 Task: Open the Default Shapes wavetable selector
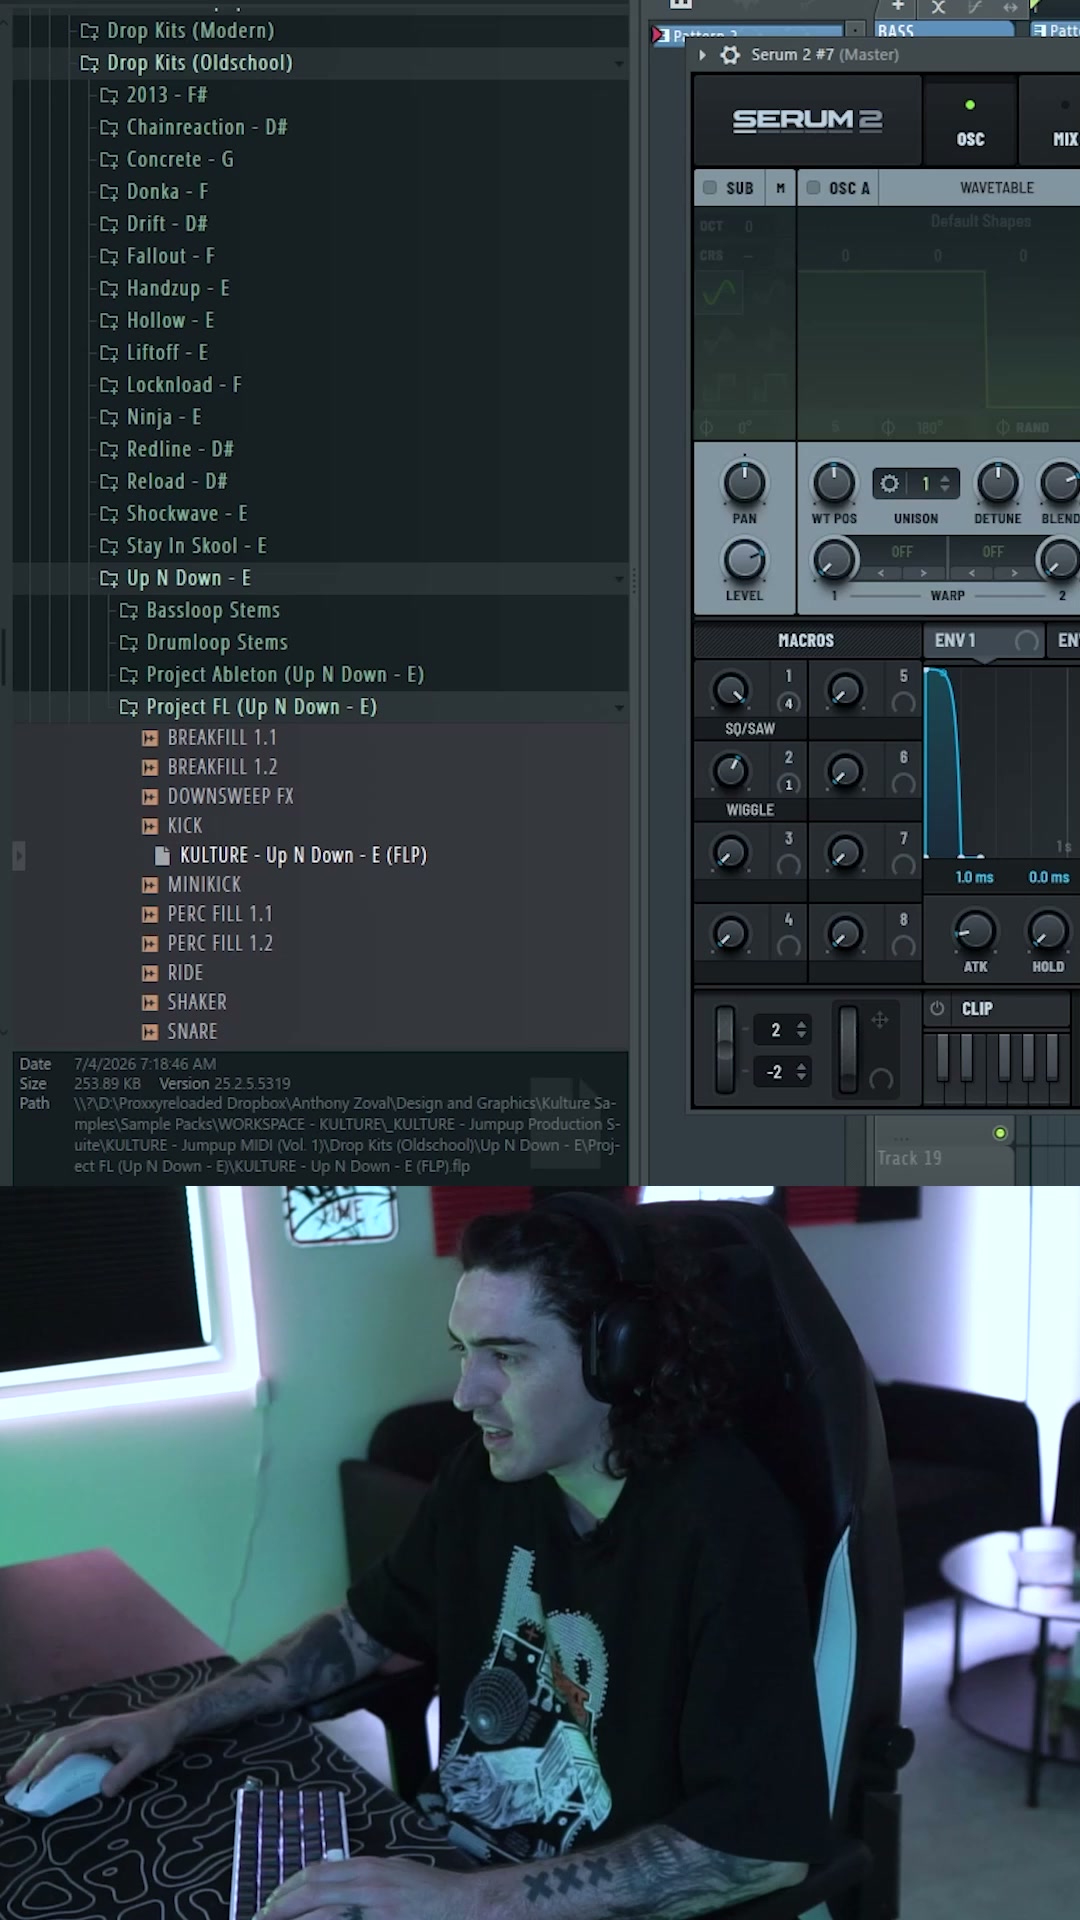tap(980, 221)
